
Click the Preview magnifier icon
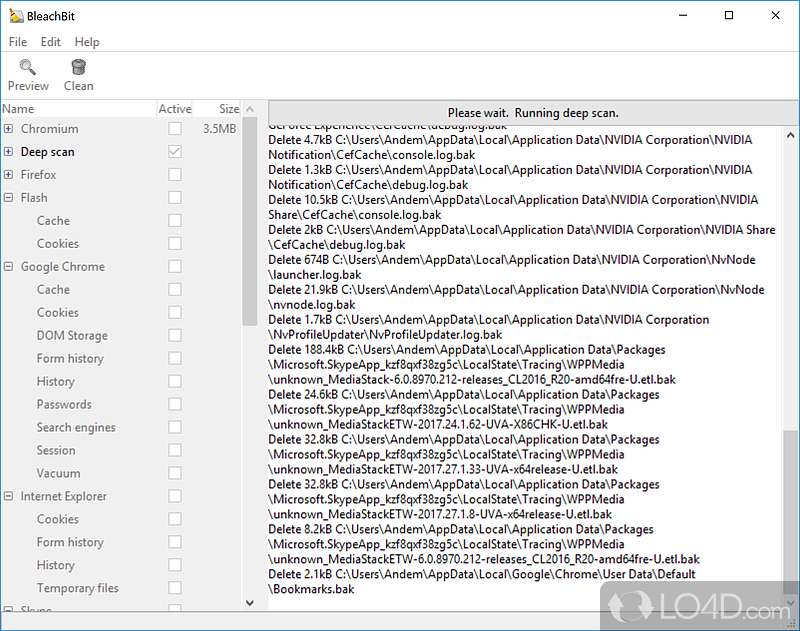pos(28,67)
